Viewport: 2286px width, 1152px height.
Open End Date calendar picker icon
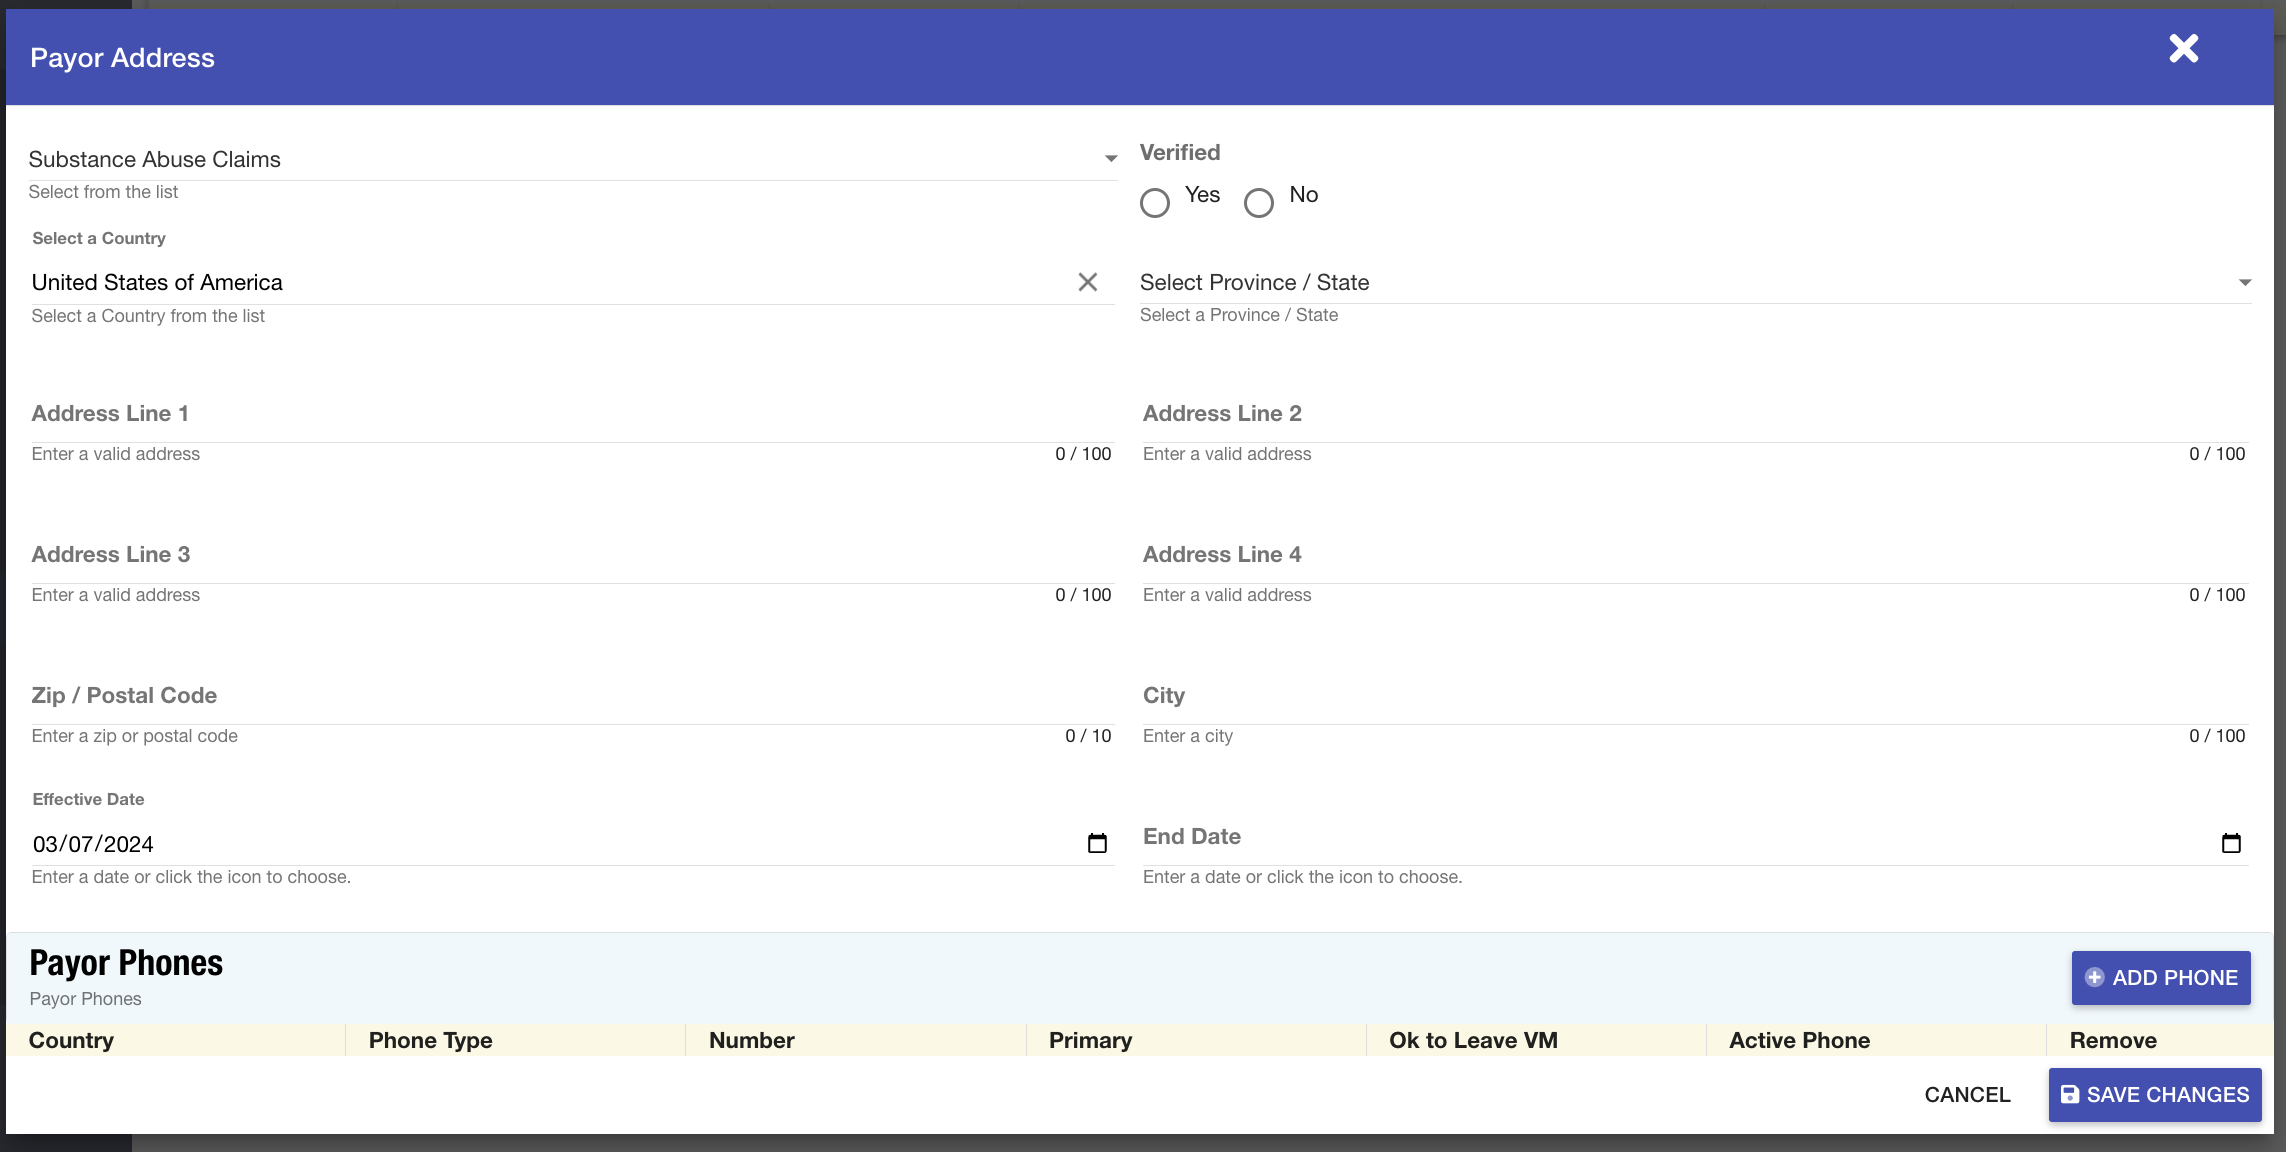(x=2231, y=843)
